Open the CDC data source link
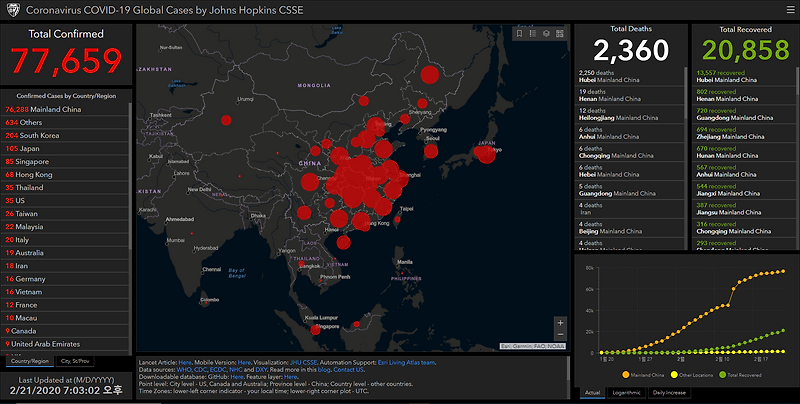This screenshot has height=404, width=800. click(x=200, y=370)
